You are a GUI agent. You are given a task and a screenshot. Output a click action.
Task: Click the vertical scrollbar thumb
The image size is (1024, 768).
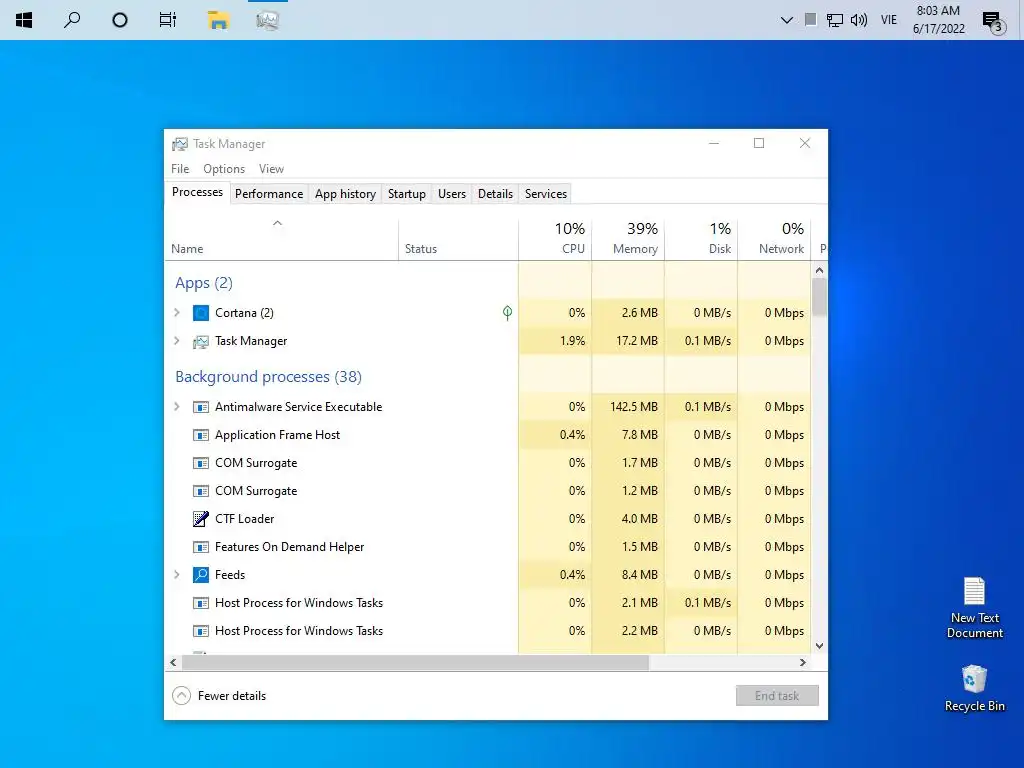[819, 297]
